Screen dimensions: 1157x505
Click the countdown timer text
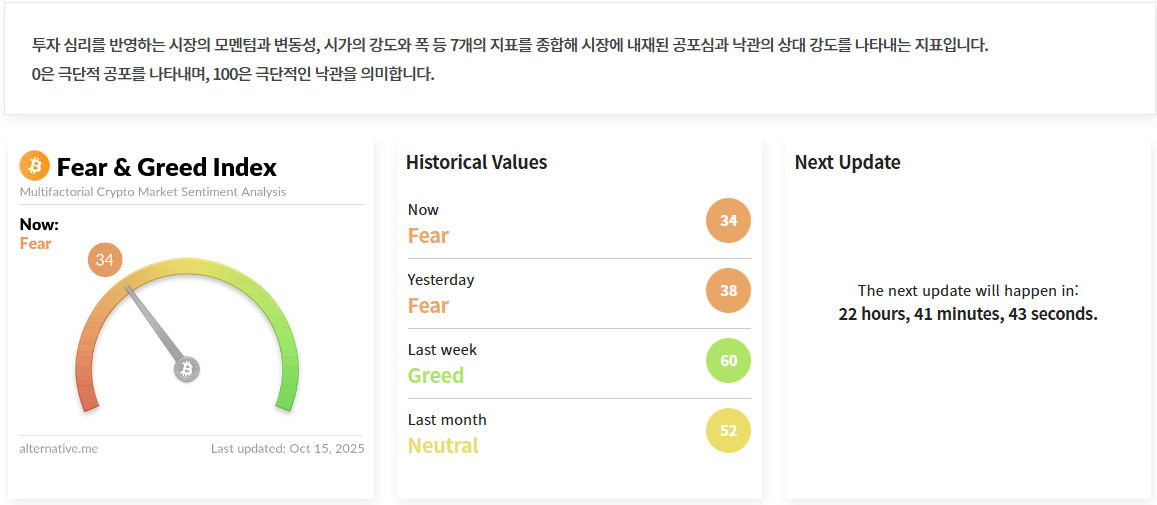[967, 314]
